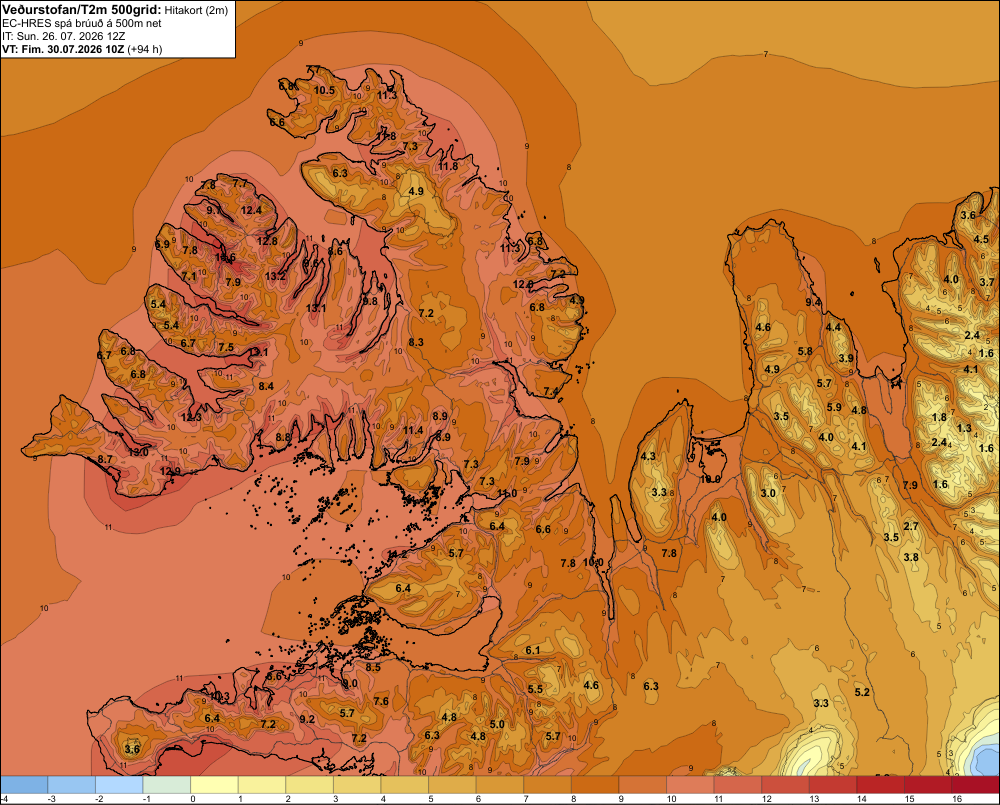Viewport: 1000px width, 805px height.
Task: Click the 5.0 temperature value
Action: pyautogui.click(x=497, y=724)
